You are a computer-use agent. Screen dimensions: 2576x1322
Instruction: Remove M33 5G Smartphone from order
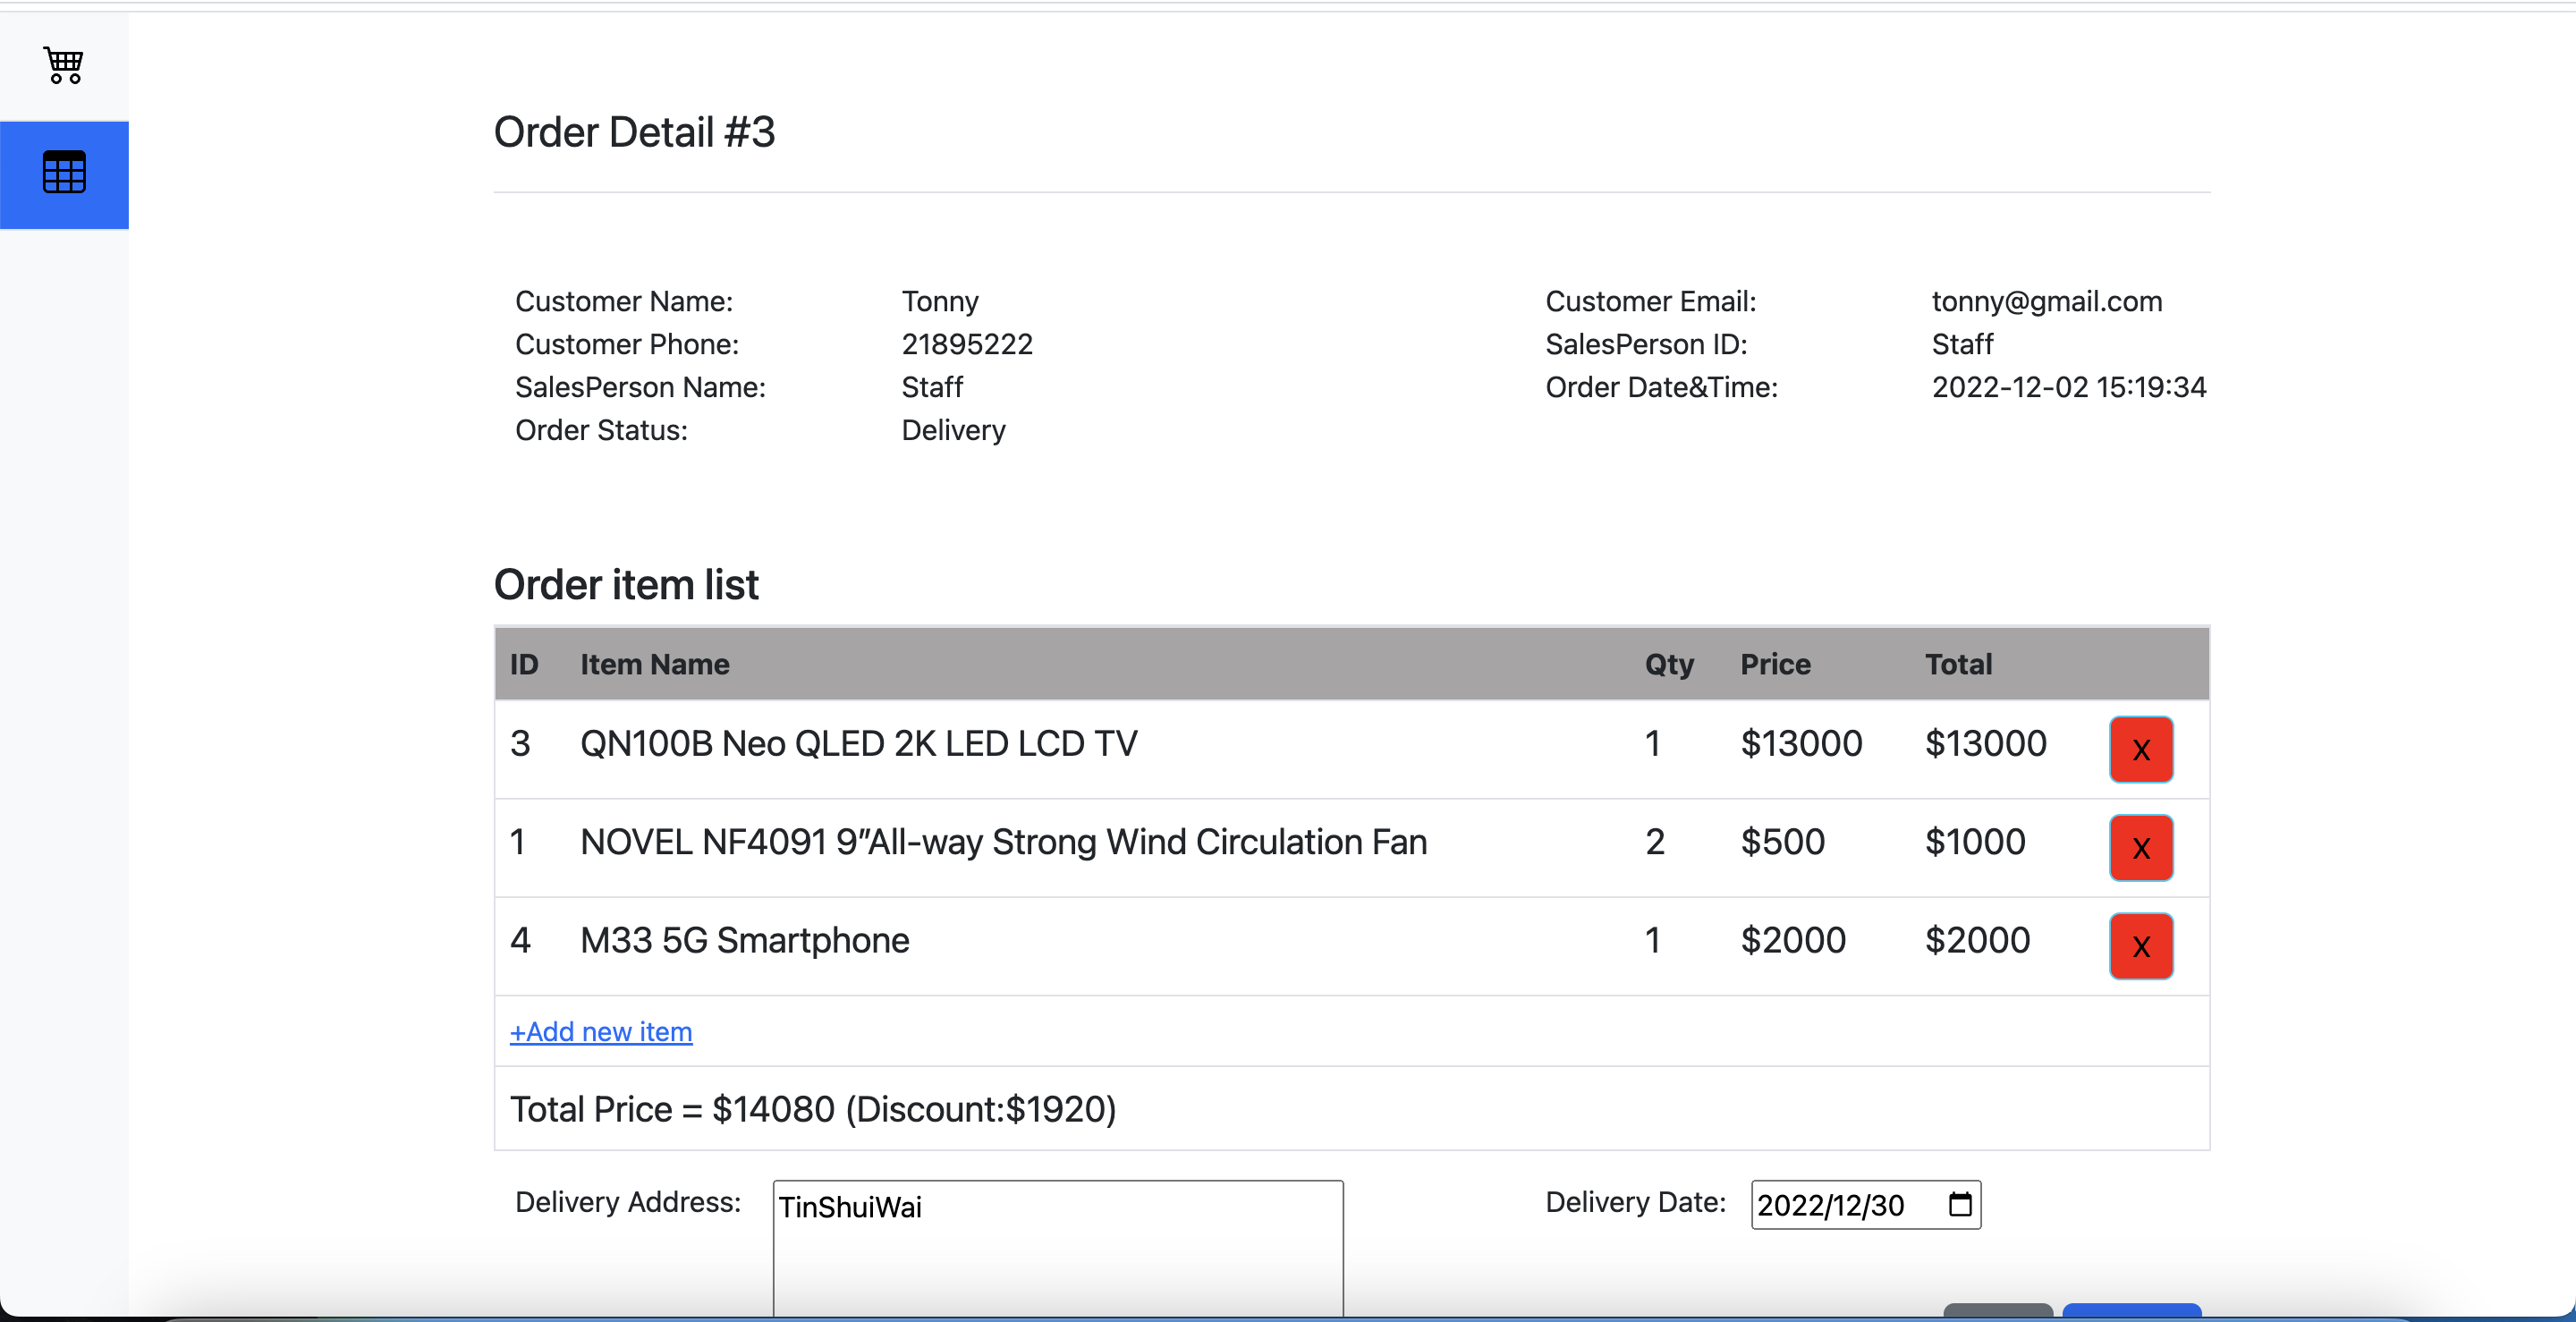tap(2140, 945)
